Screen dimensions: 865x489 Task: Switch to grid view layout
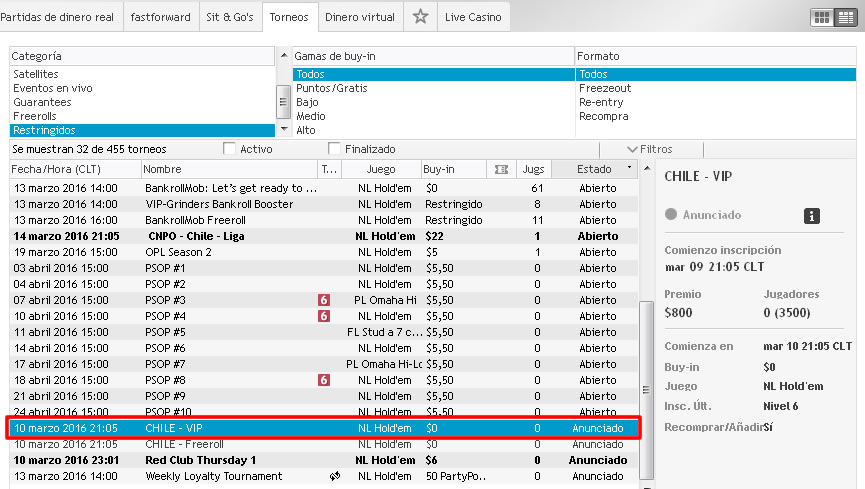coord(821,17)
